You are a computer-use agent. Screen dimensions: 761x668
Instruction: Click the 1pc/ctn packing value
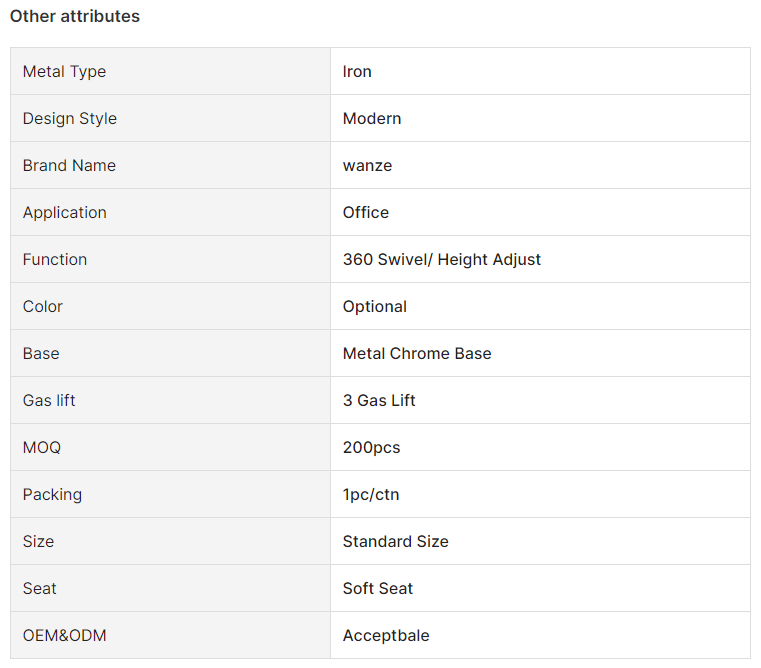(x=371, y=495)
